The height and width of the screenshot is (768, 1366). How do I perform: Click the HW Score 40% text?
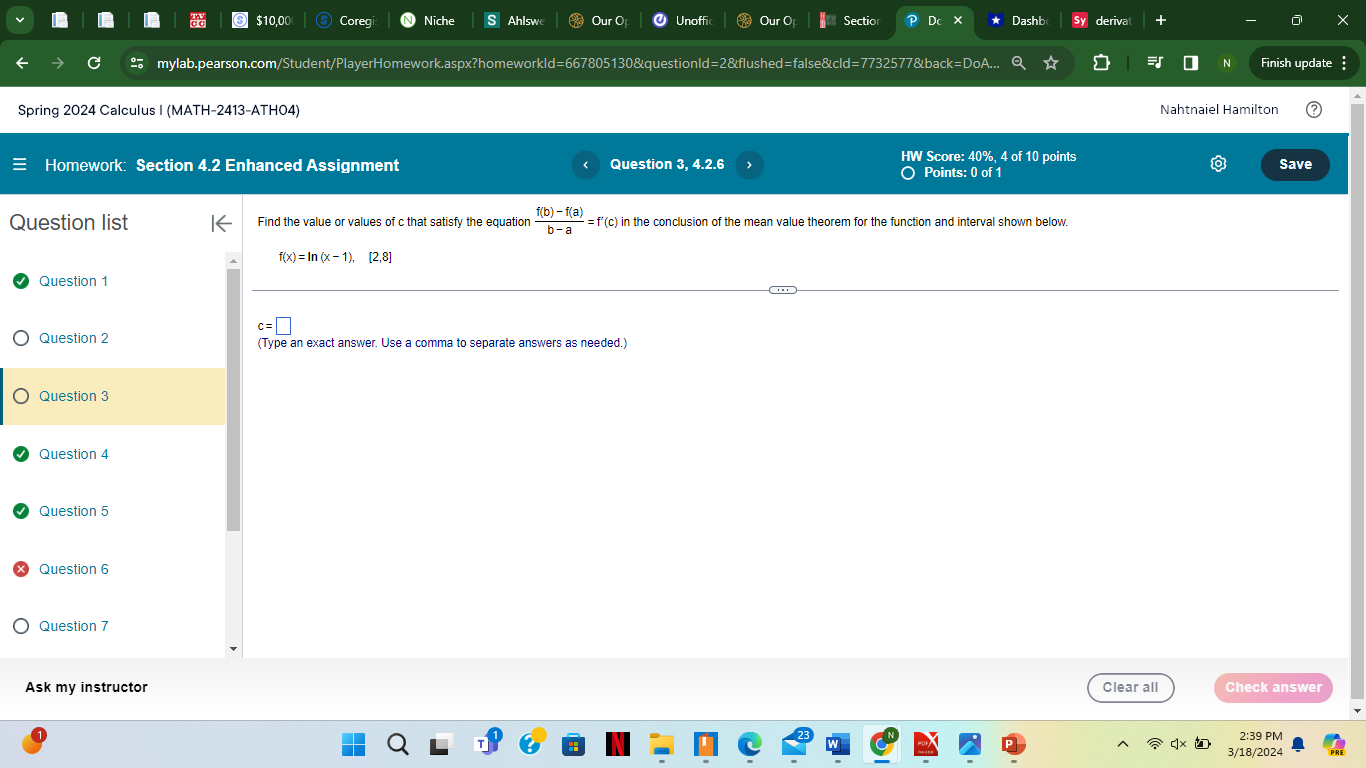[988, 157]
